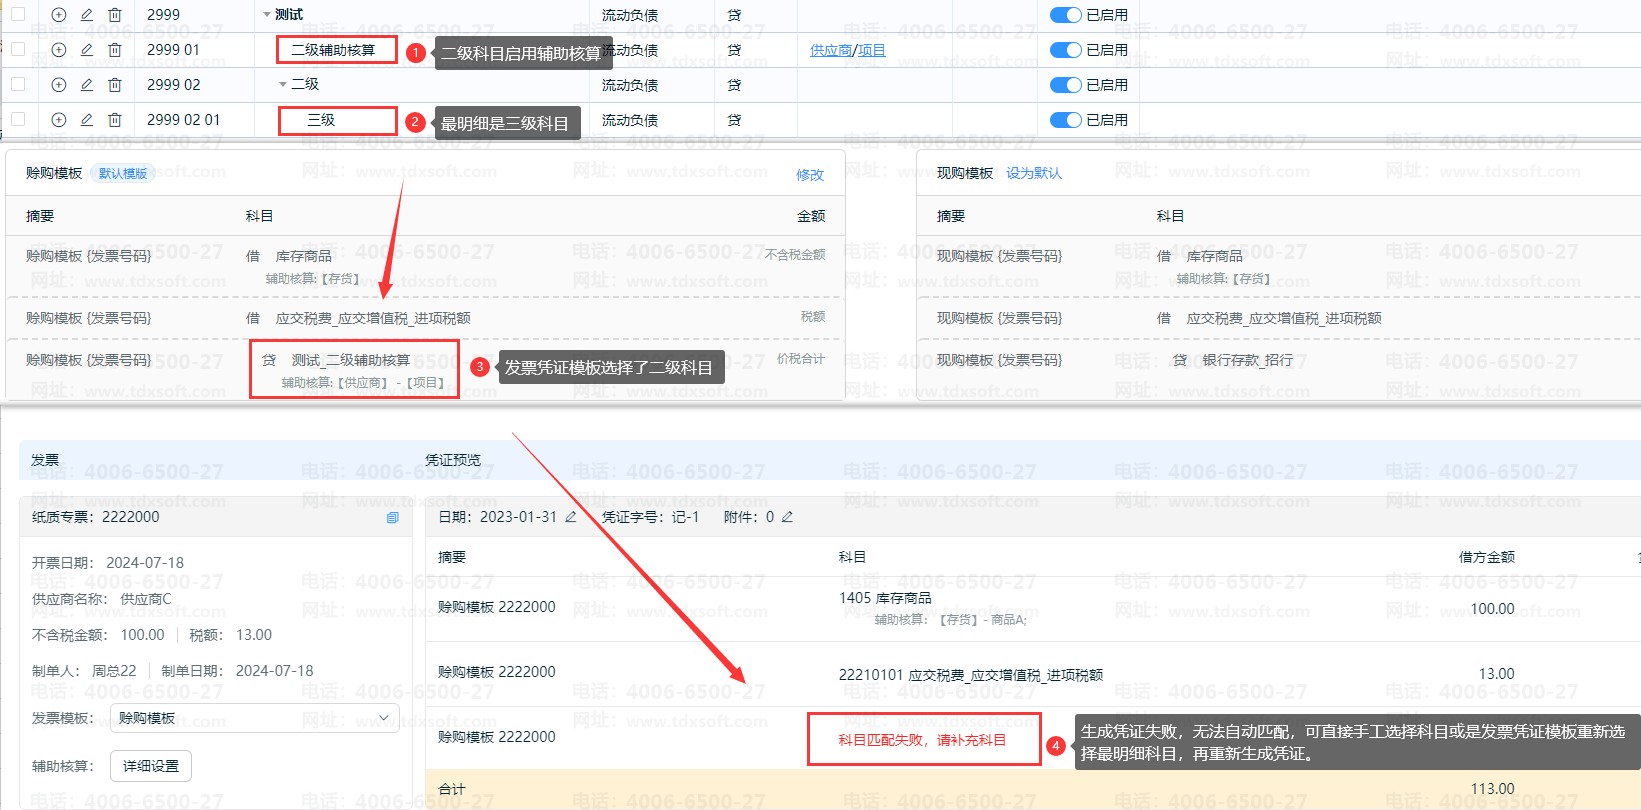The image size is (1641, 810).
Task: Delete account 2999 02 with trash icon
Action: pyautogui.click(x=115, y=85)
